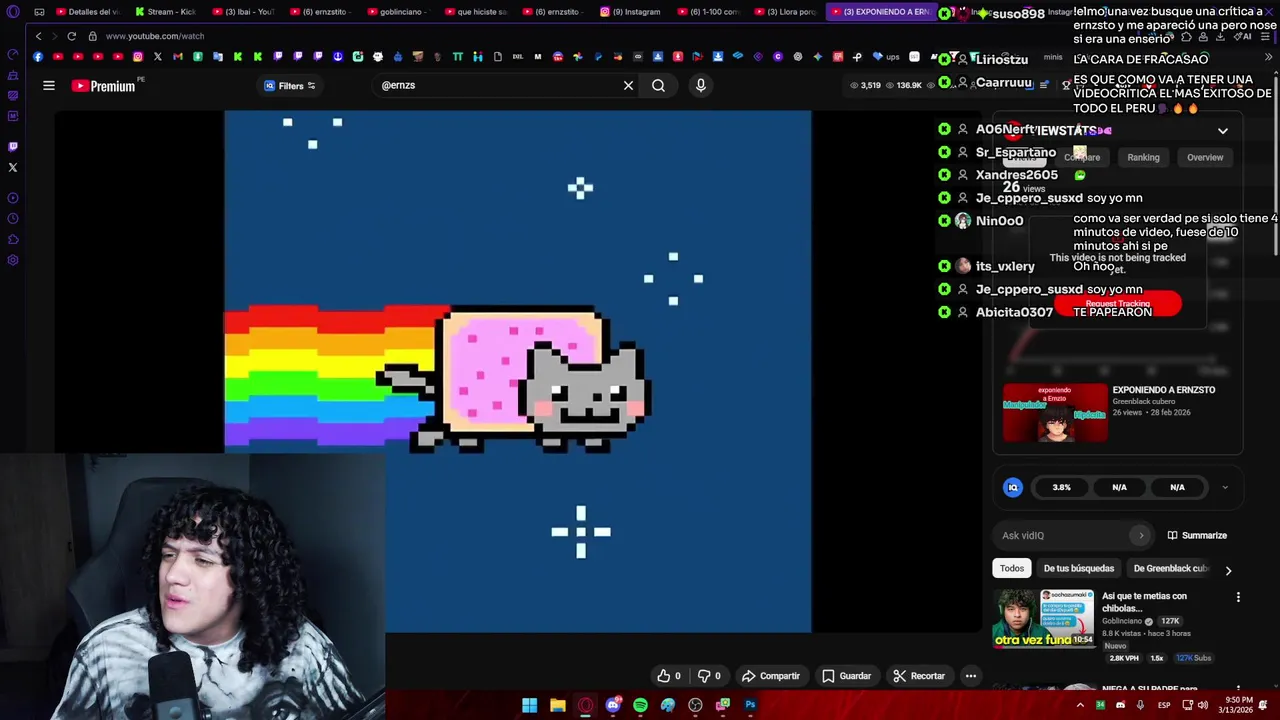Screen dimensions: 1280x720
Task: Save the video with Guardar
Action: 846,676
